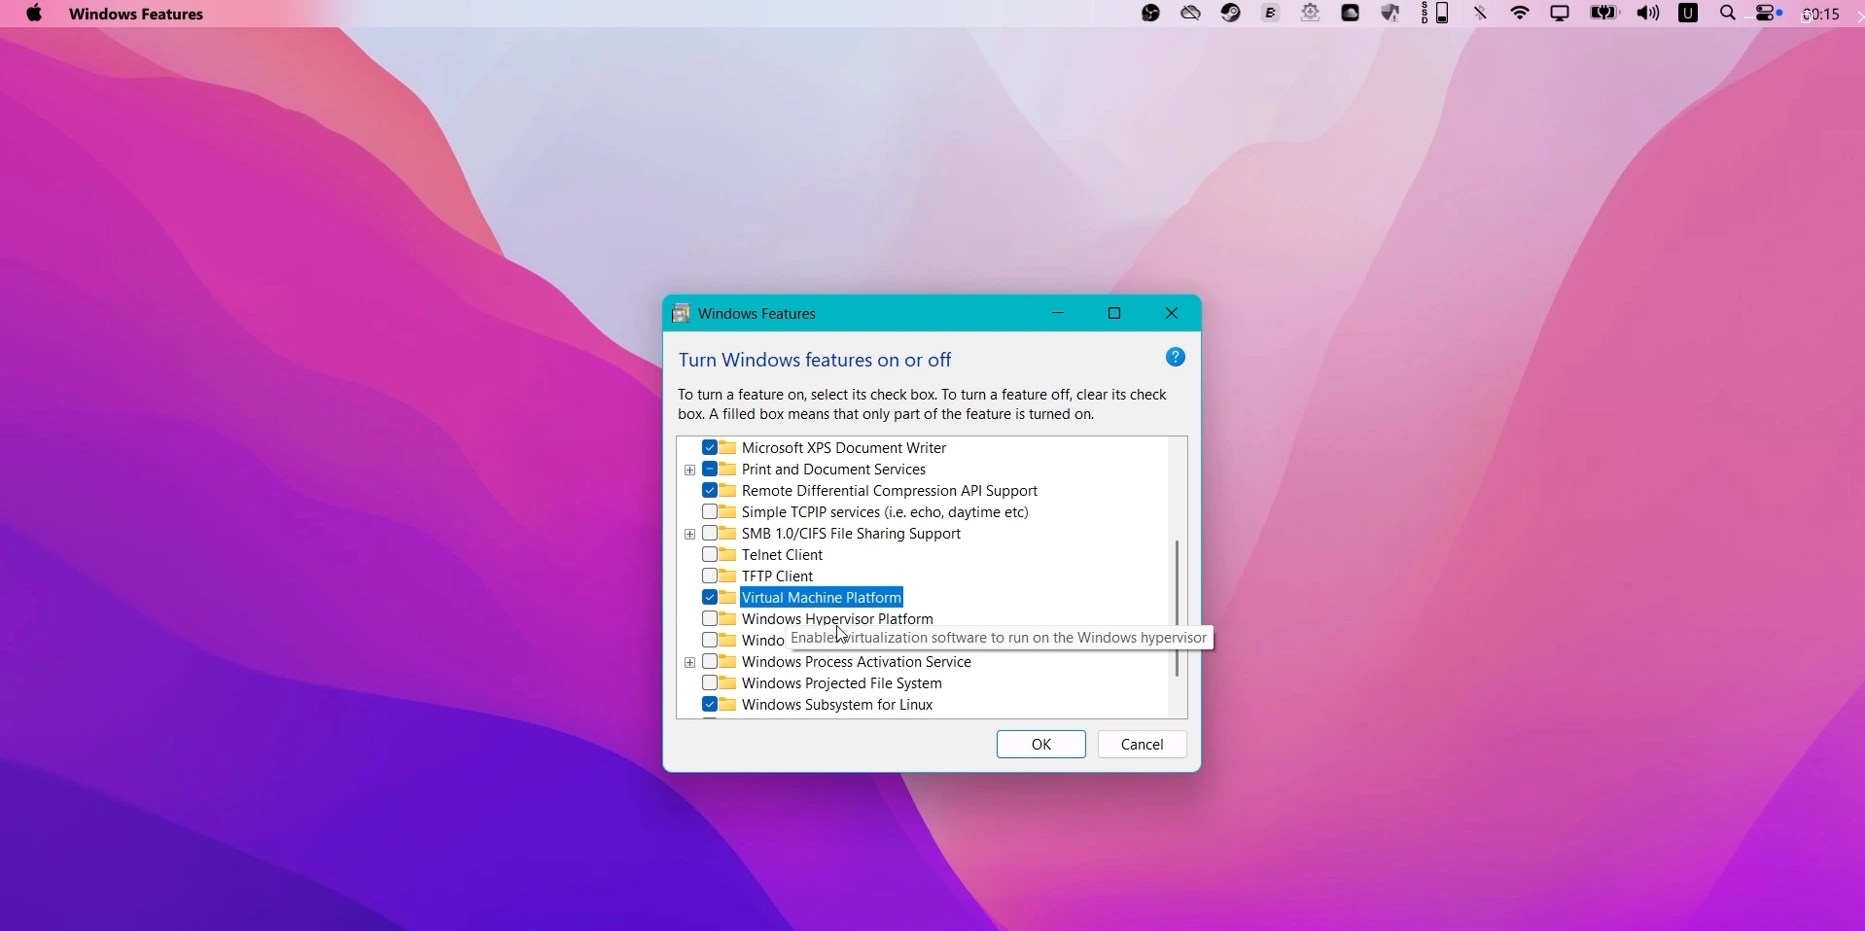This screenshot has width=1865, height=931.
Task: Open the display mirroring menu icon
Action: coord(1560,14)
